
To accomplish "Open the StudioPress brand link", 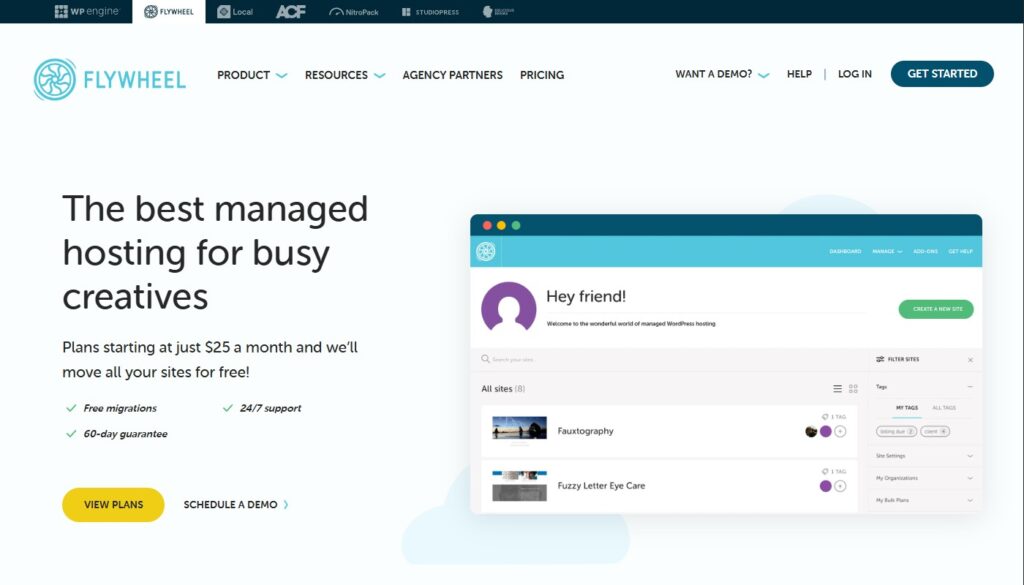I will (430, 12).
